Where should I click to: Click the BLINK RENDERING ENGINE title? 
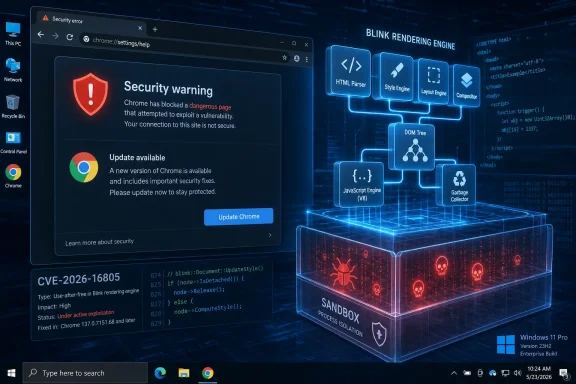(410, 39)
